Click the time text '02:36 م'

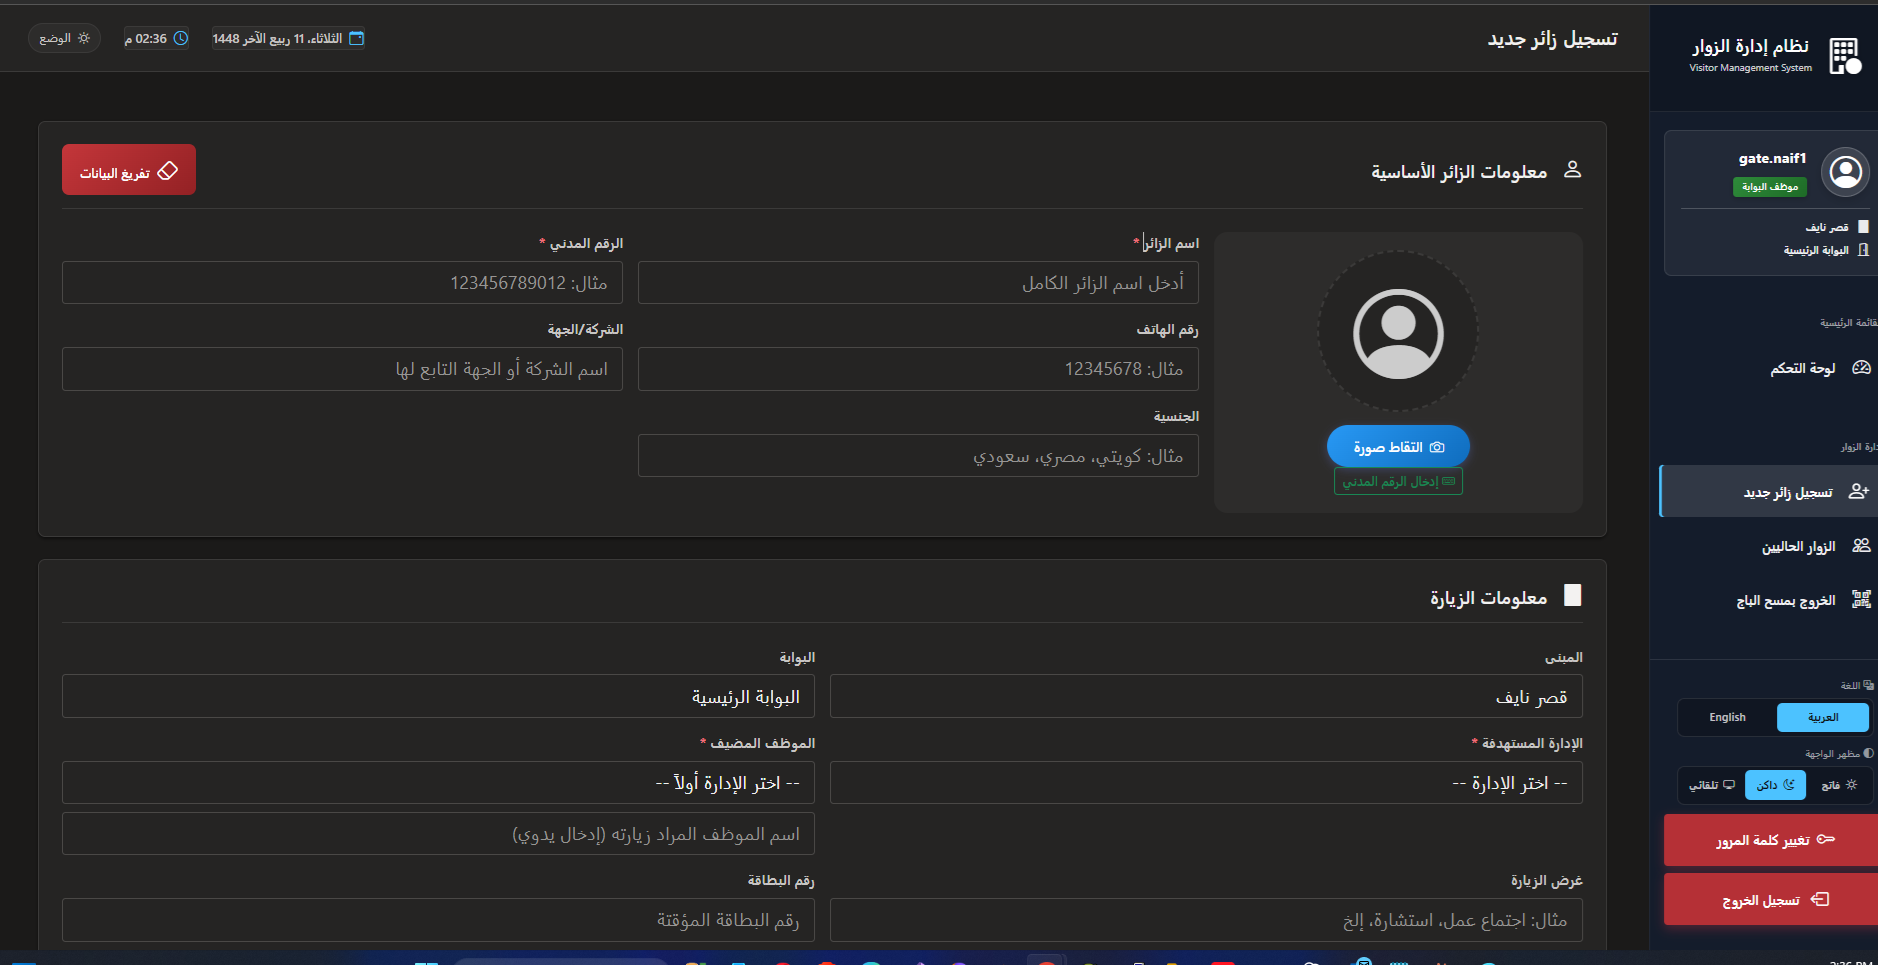146,38
